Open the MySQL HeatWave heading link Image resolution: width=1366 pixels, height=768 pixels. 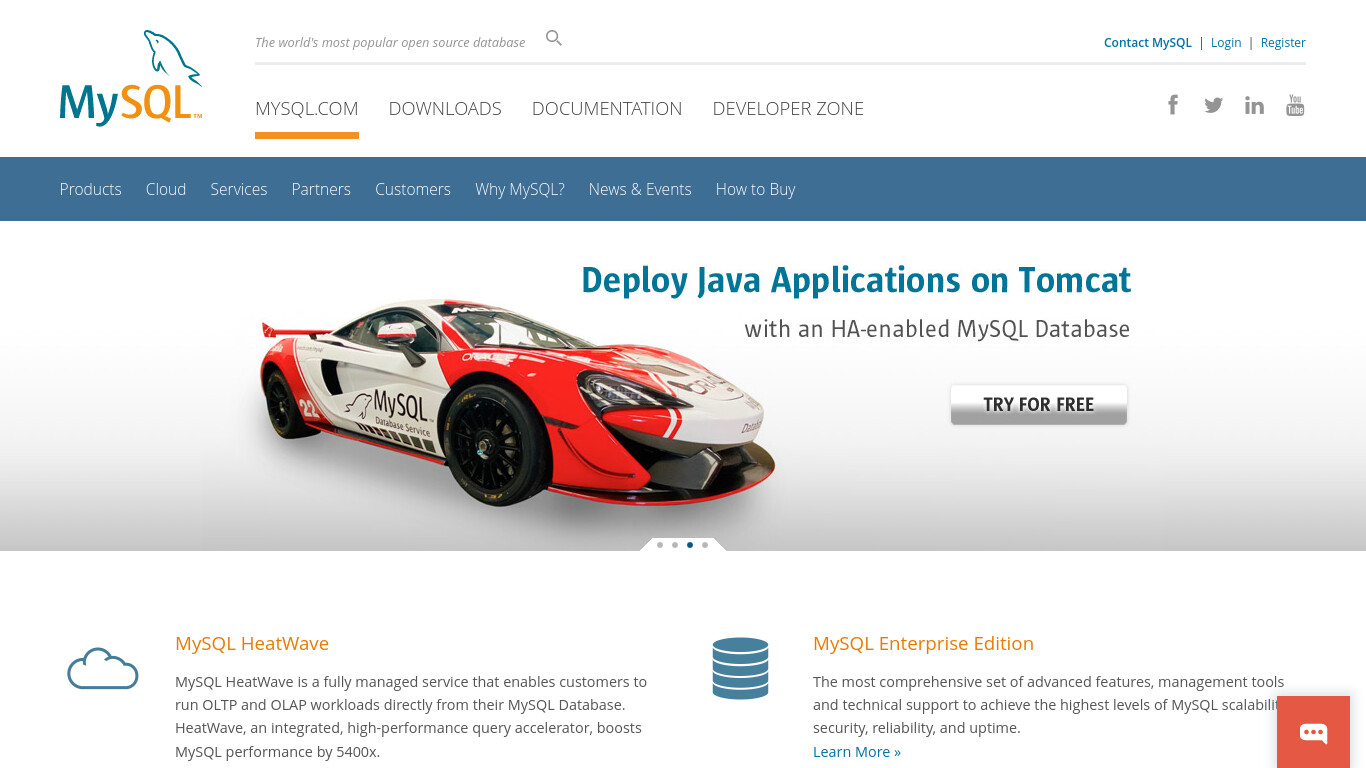pyautogui.click(x=252, y=644)
